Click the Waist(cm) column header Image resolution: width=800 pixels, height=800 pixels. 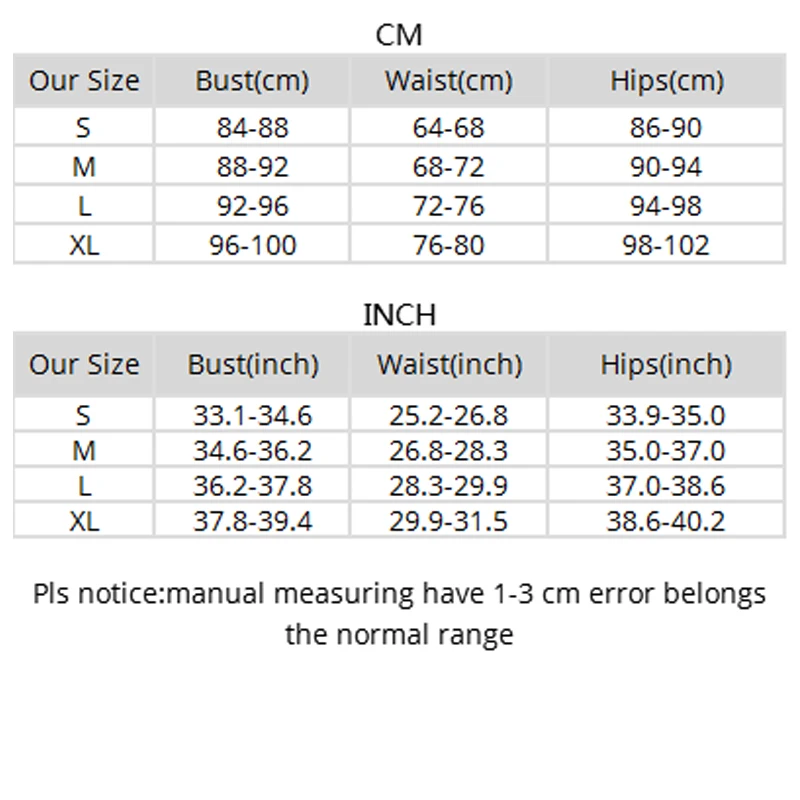(x=448, y=81)
